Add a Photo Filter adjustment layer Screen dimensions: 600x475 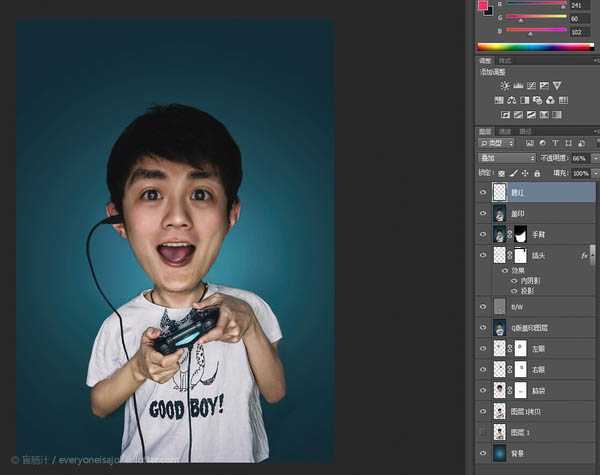[538, 100]
